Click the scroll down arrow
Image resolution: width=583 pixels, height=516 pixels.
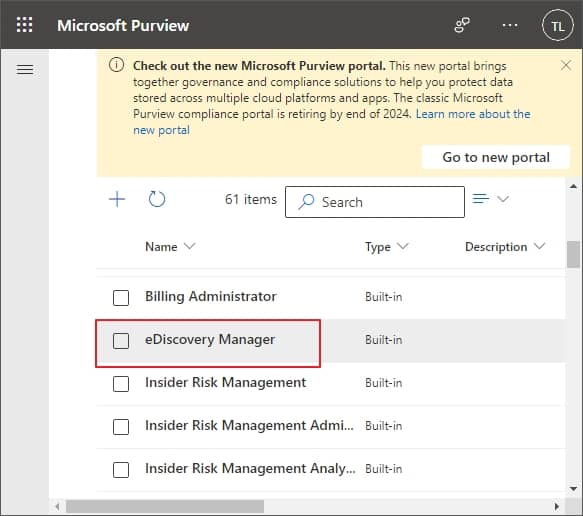[x=573, y=488]
